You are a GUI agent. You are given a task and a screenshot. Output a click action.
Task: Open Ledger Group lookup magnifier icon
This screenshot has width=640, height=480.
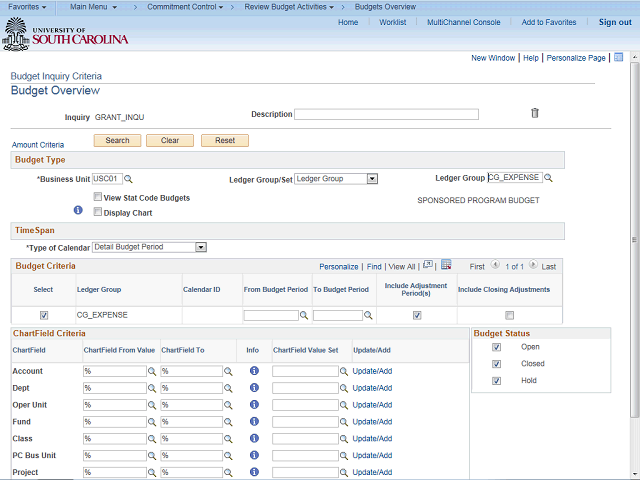point(548,179)
